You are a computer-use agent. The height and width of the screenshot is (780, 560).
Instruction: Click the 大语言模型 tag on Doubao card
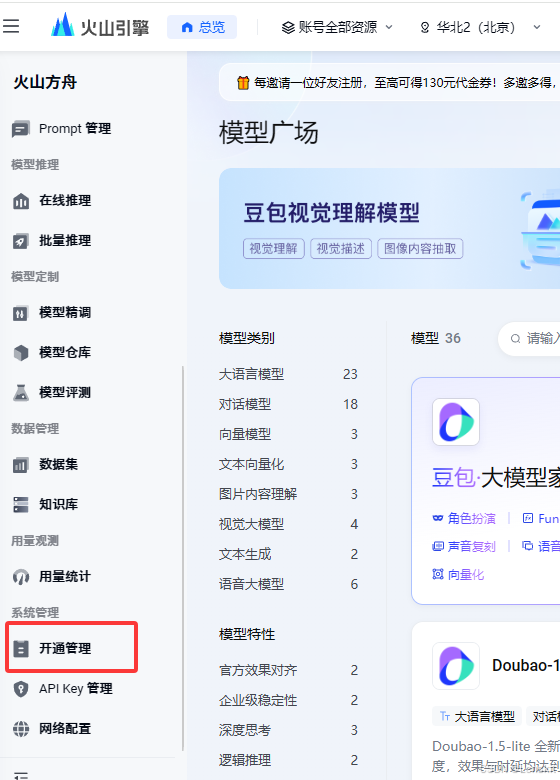[x=477, y=716]
